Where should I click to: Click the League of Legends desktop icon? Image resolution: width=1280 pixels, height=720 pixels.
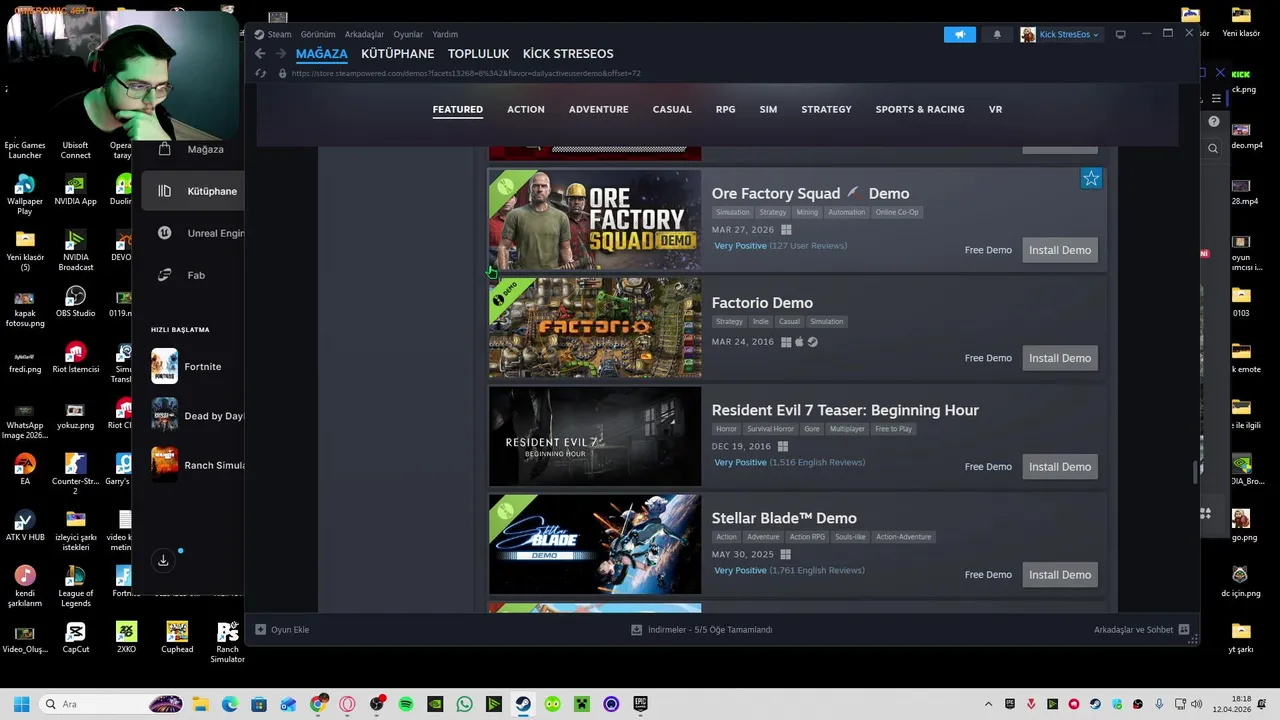pyautogui.click(x=75, y=575)
